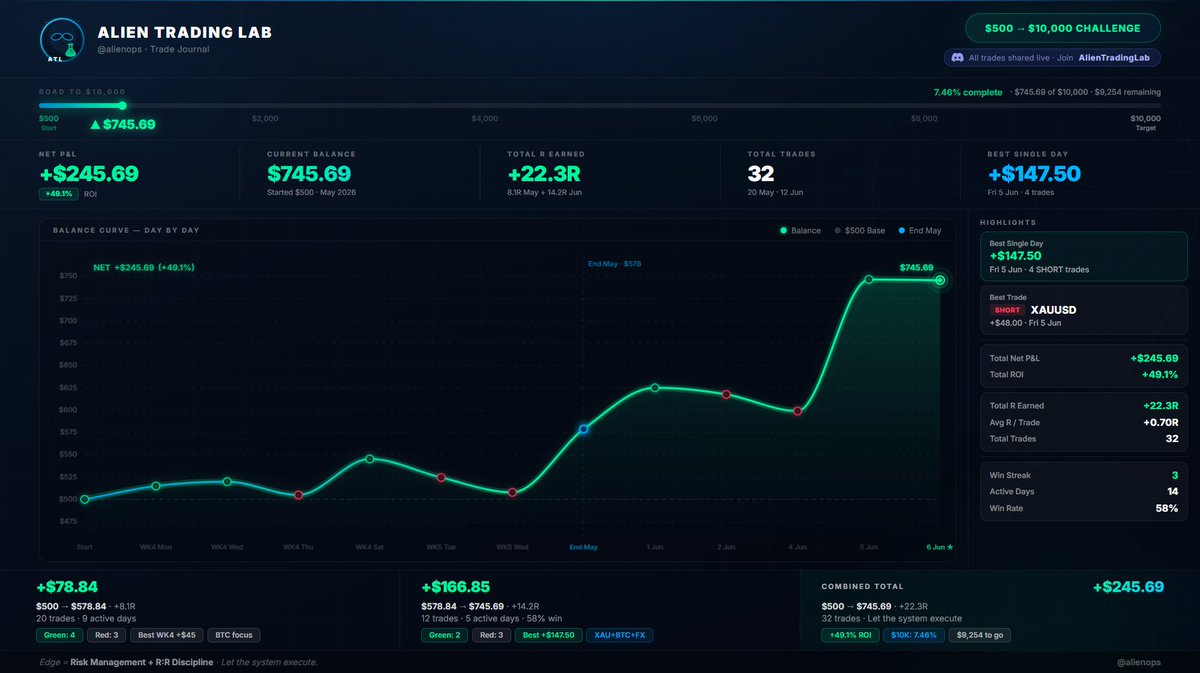
Task: Click the Active Days 14 row
Action: coord(1084,491)
